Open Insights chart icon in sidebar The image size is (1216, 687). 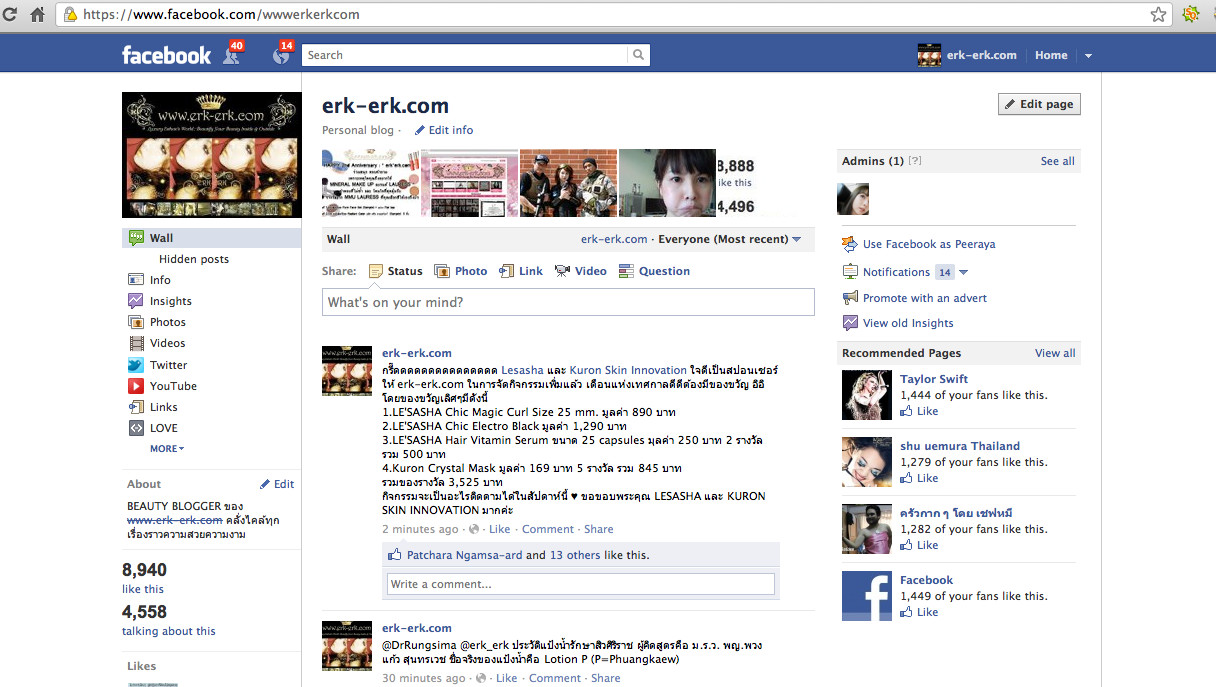coord(136,301)
